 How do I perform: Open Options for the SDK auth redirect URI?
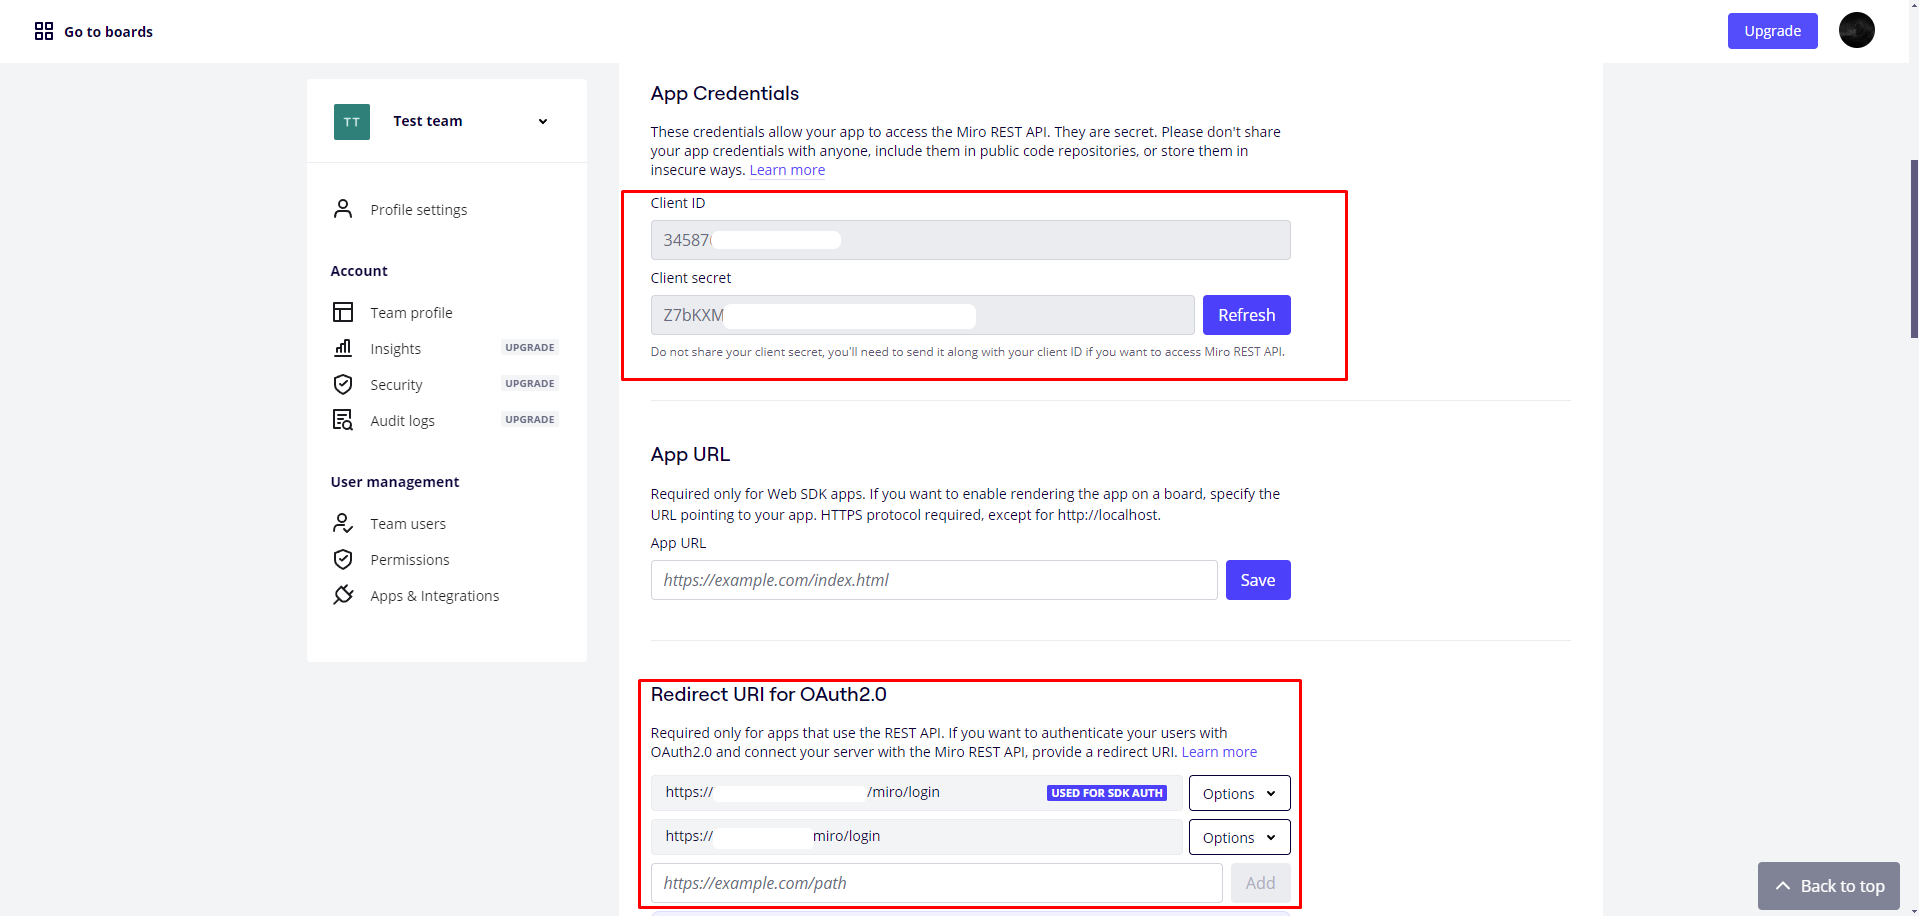click(1239, 793)
